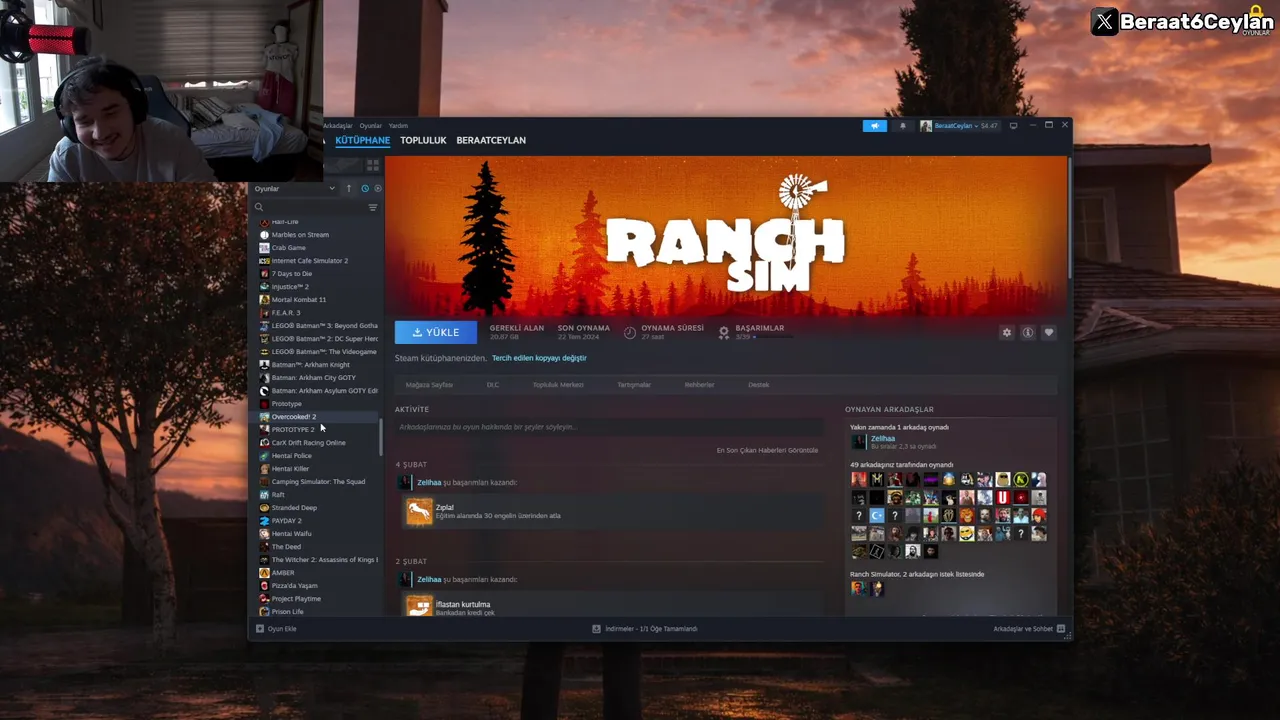Click the plus icon next to Oyun Ekle

260,629
